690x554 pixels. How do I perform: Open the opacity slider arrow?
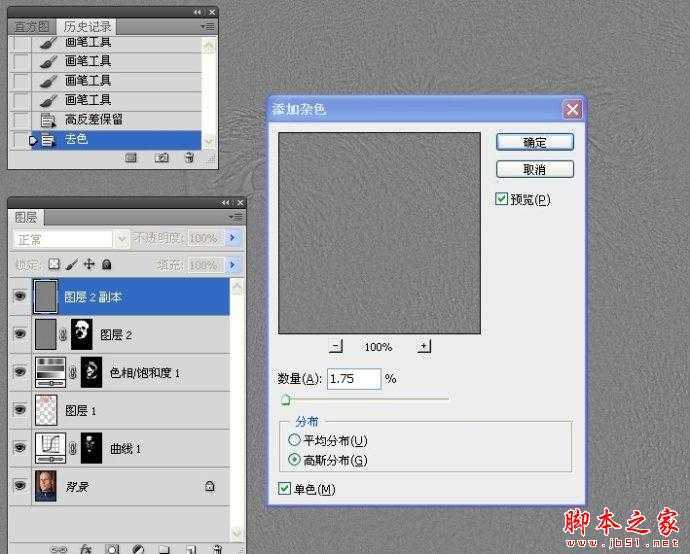(x=232, y=238)
